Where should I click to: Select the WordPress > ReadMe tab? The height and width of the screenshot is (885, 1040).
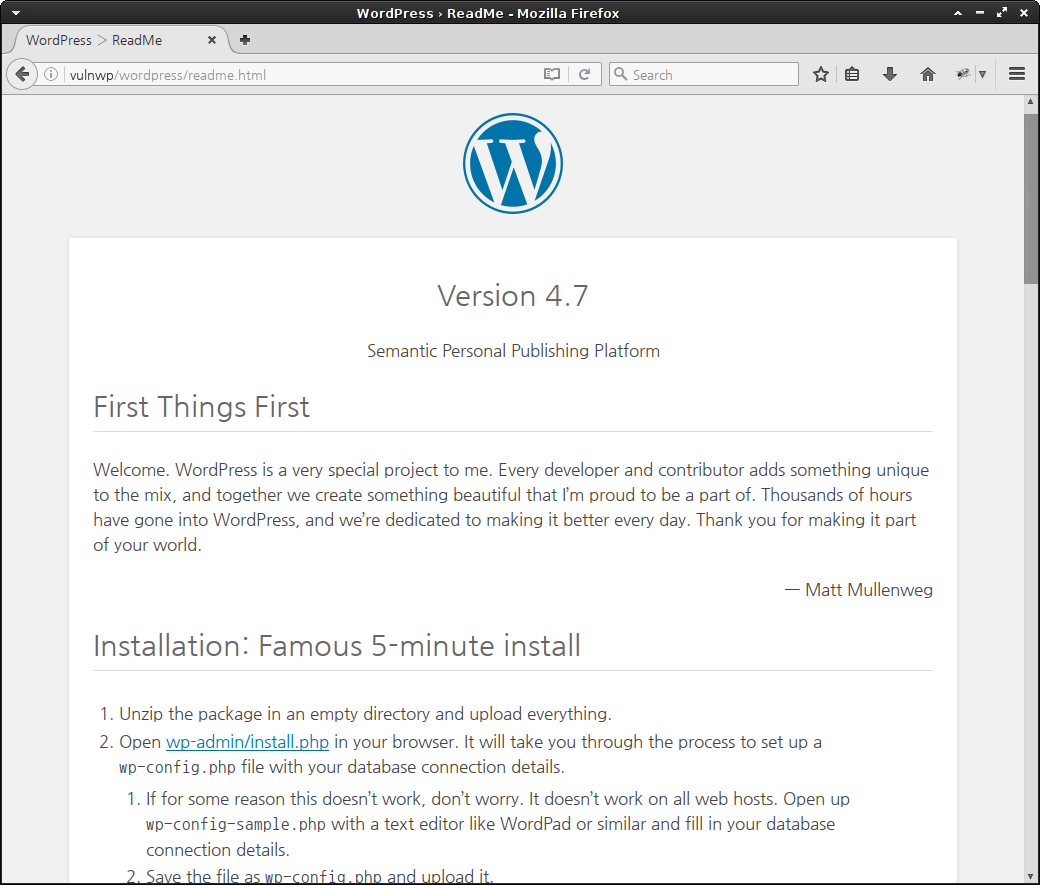[x=119, y=40]
